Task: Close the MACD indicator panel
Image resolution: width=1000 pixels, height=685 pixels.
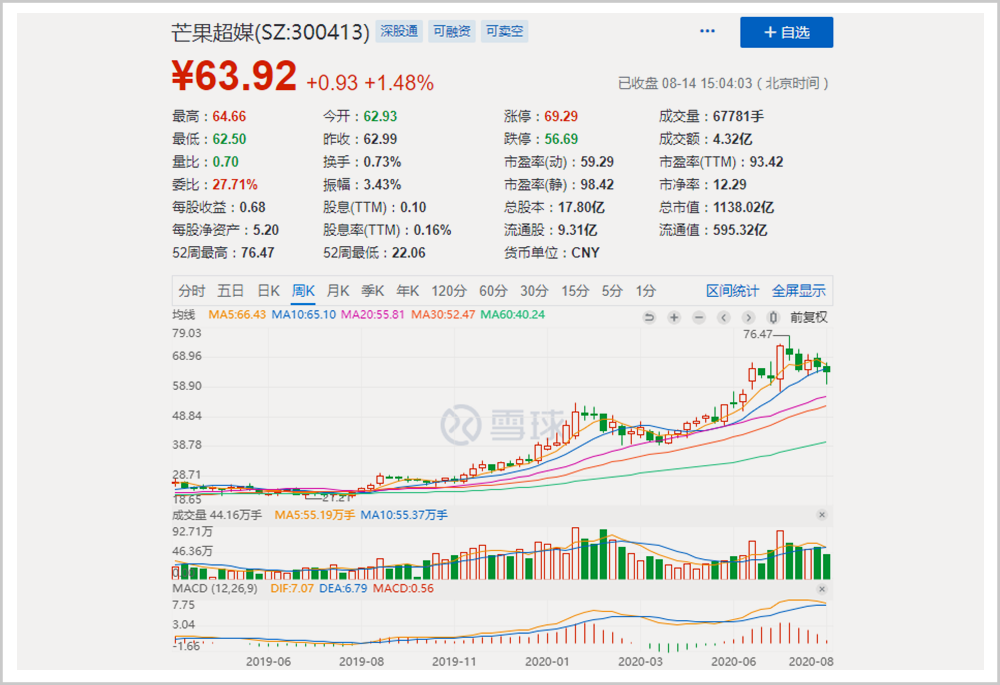Action: pyautogui.click(x=821, y=589)
